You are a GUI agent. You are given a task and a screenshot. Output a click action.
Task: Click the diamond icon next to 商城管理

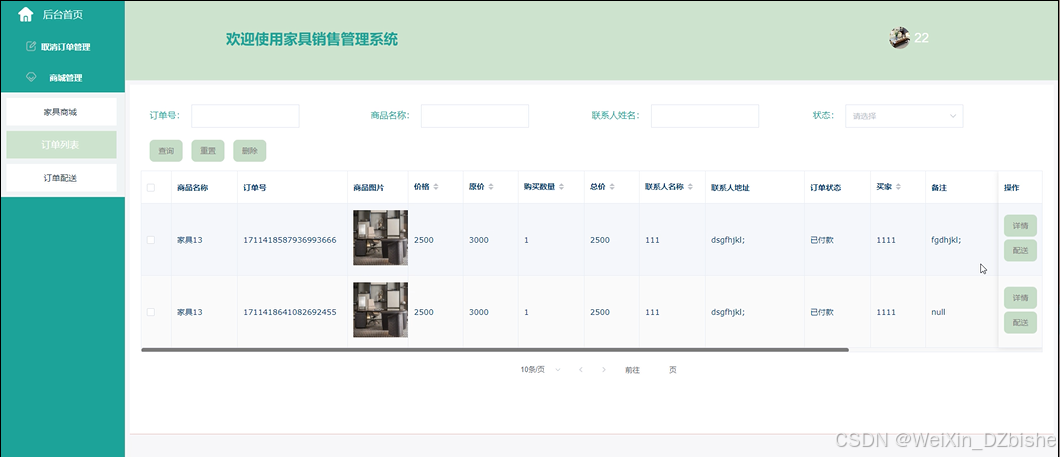30,77
